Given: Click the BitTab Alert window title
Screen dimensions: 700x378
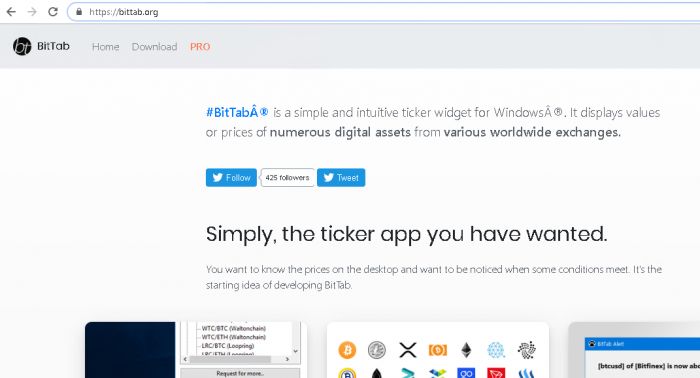Looking at the screenshot, I should click(610, 344).
